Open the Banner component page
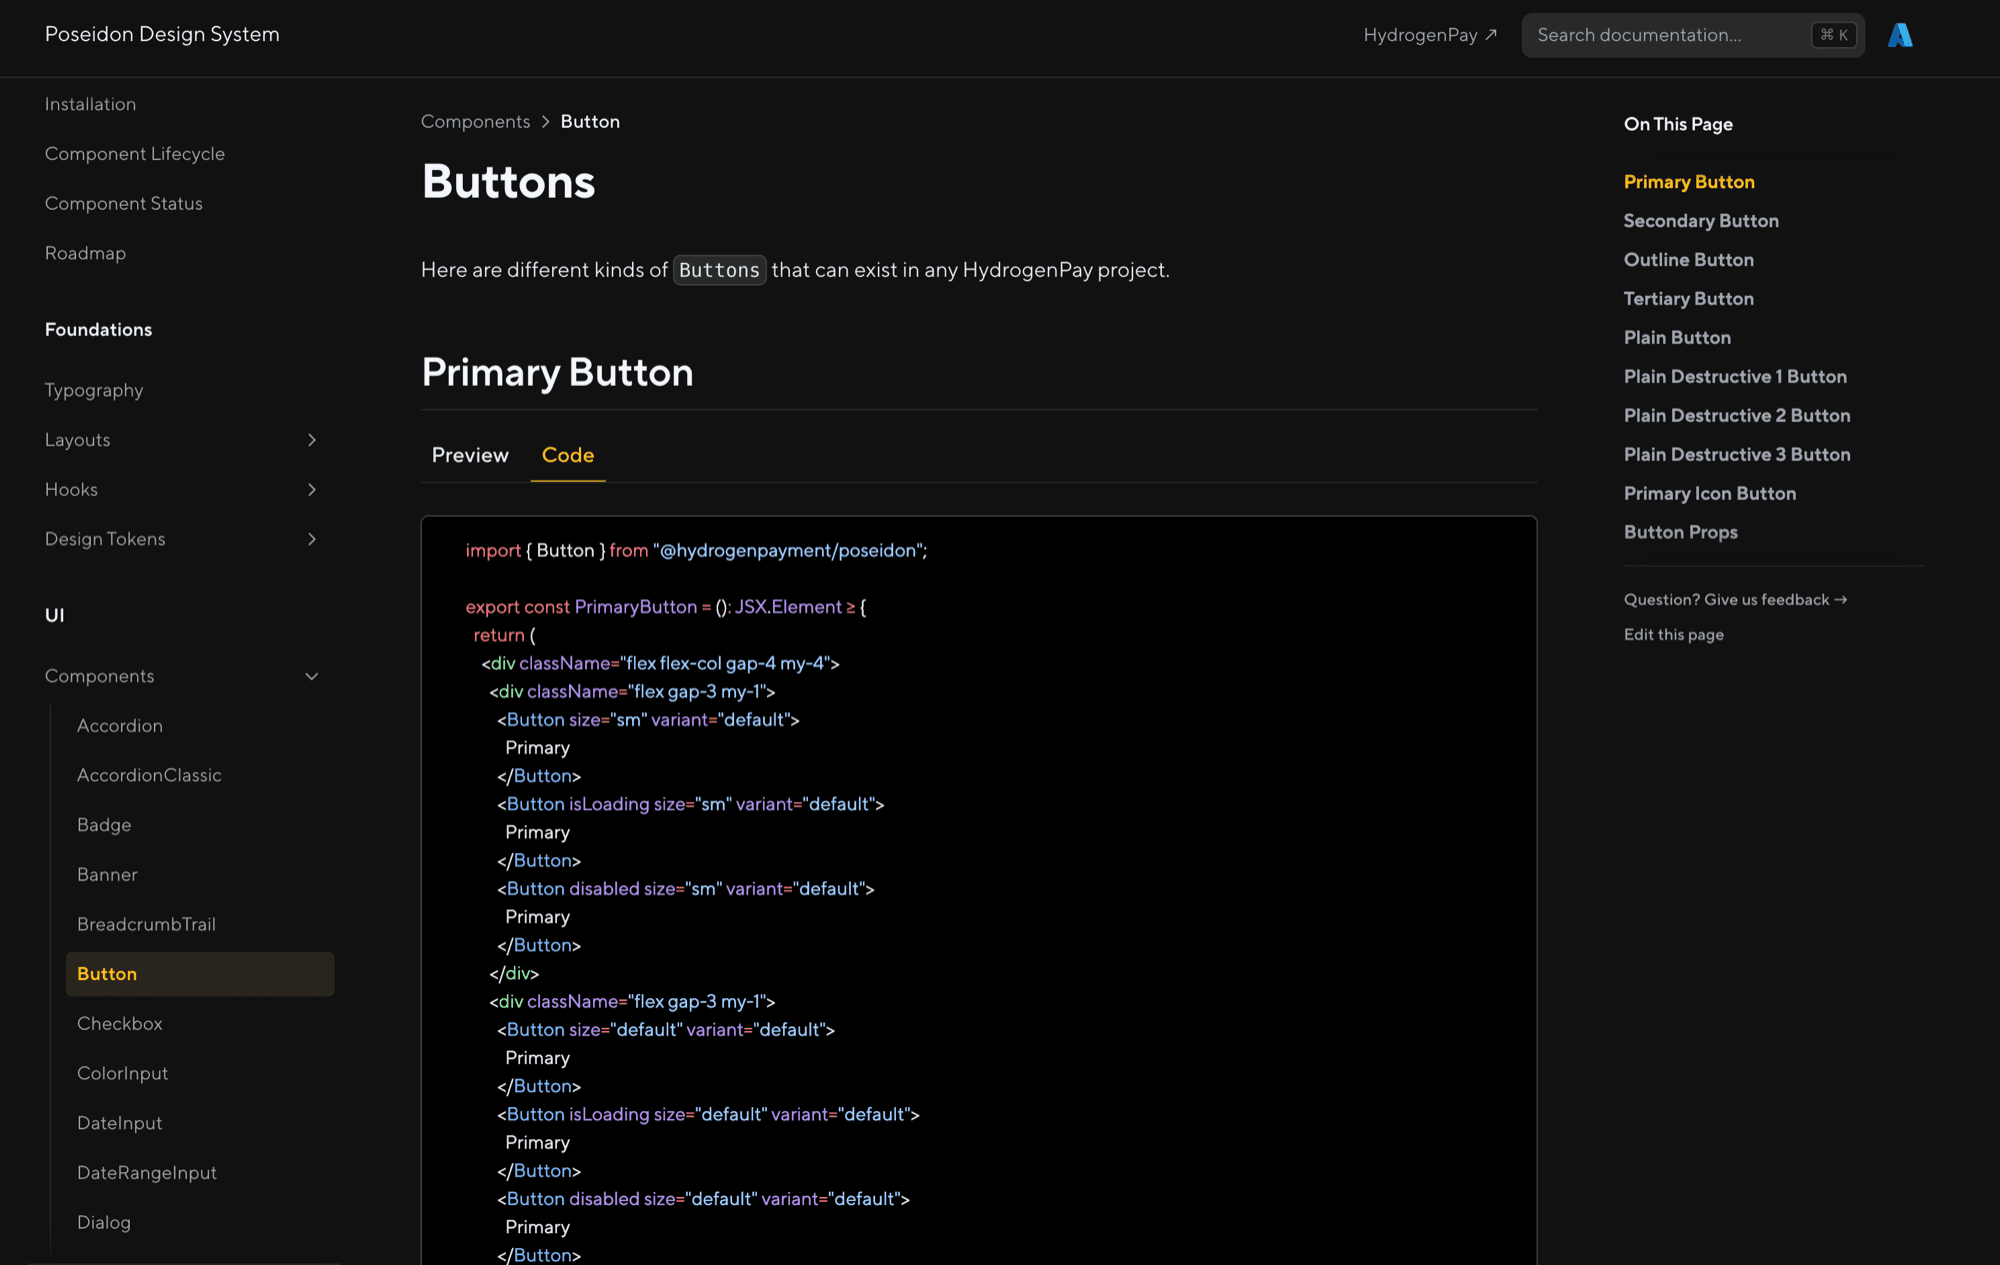2000x1265 pixels. click(x=107, y=875)
